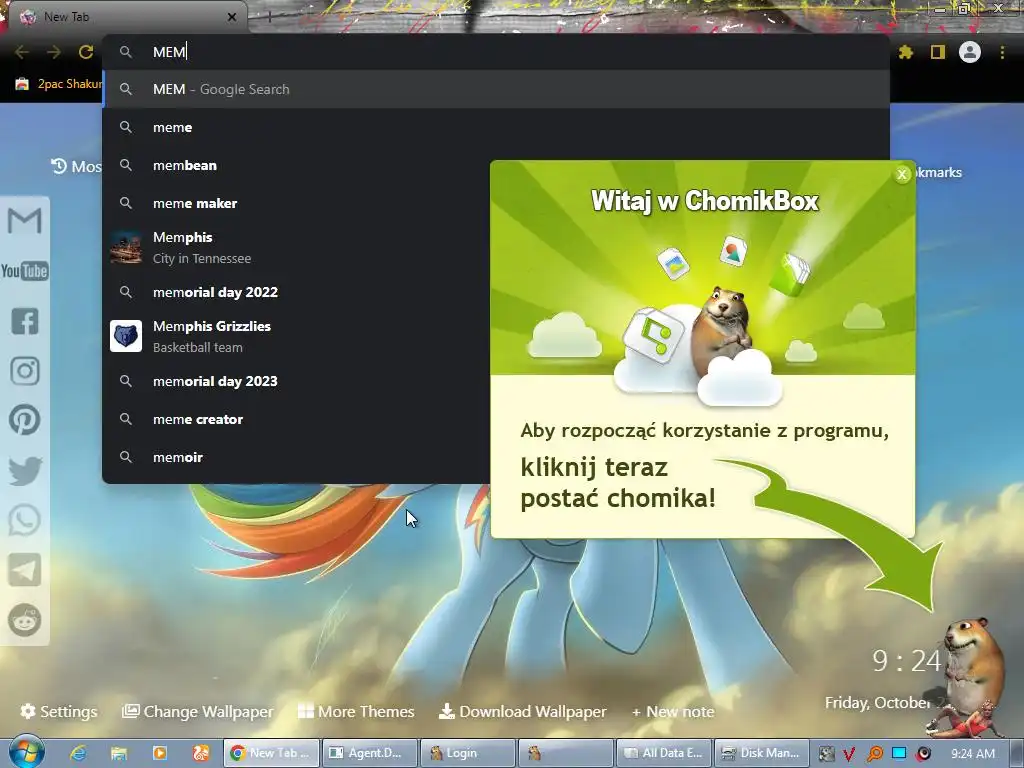Choose the 'membean' search suggestion
1024x768 pixels.
tap(297, 165)
